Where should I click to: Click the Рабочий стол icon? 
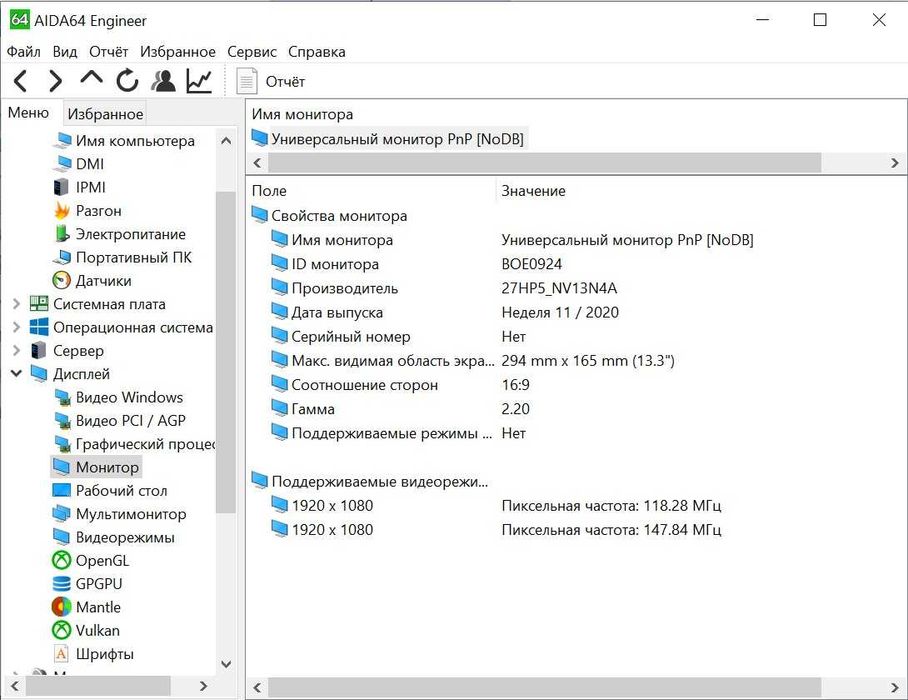61,490
